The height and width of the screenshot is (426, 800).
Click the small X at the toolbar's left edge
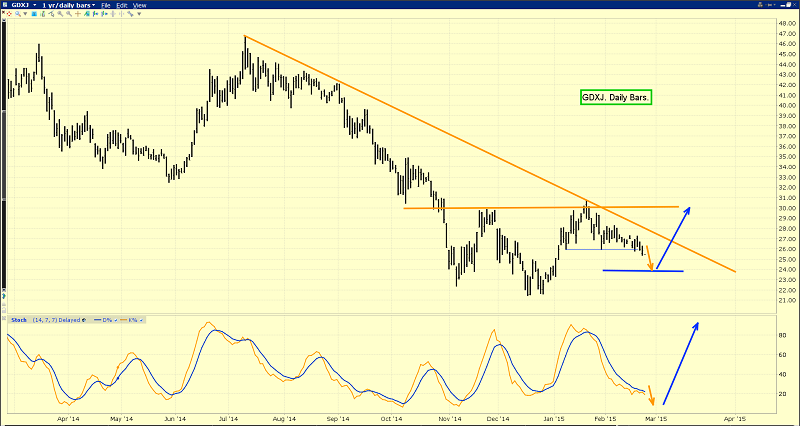pyautogui.click(x=4, y=12)
